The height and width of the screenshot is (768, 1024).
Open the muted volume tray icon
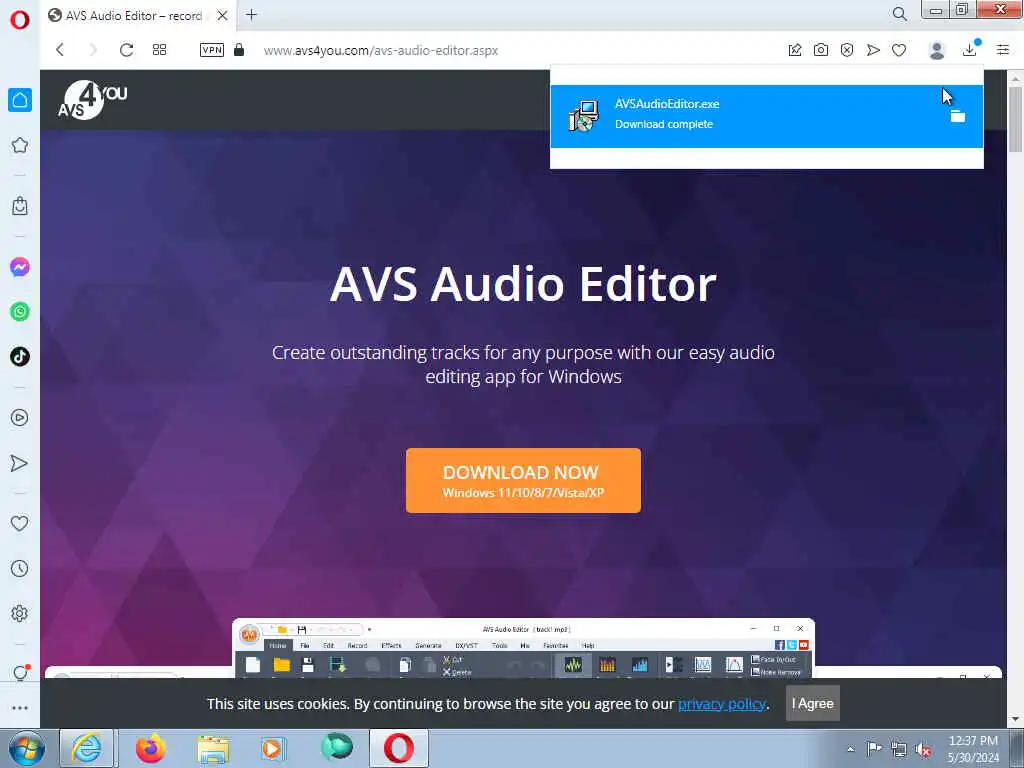click(923, 749)
